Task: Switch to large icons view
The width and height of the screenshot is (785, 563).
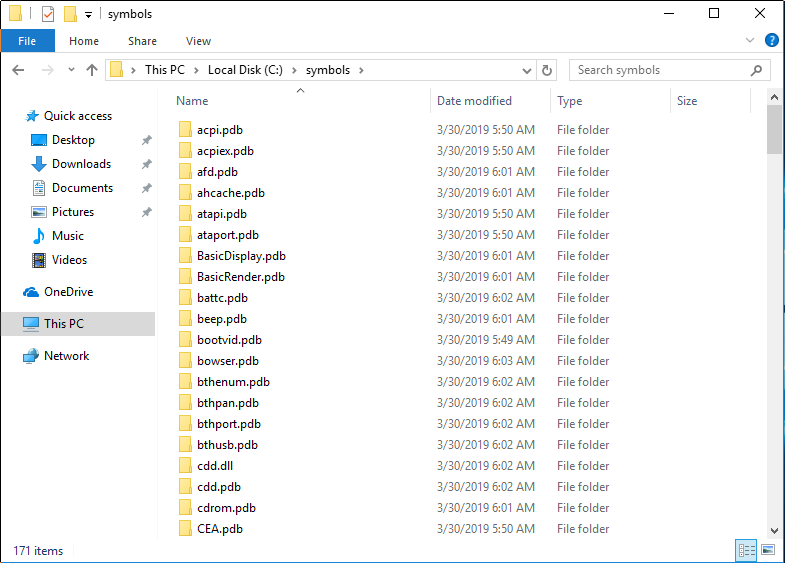Action: pos(767,550)
